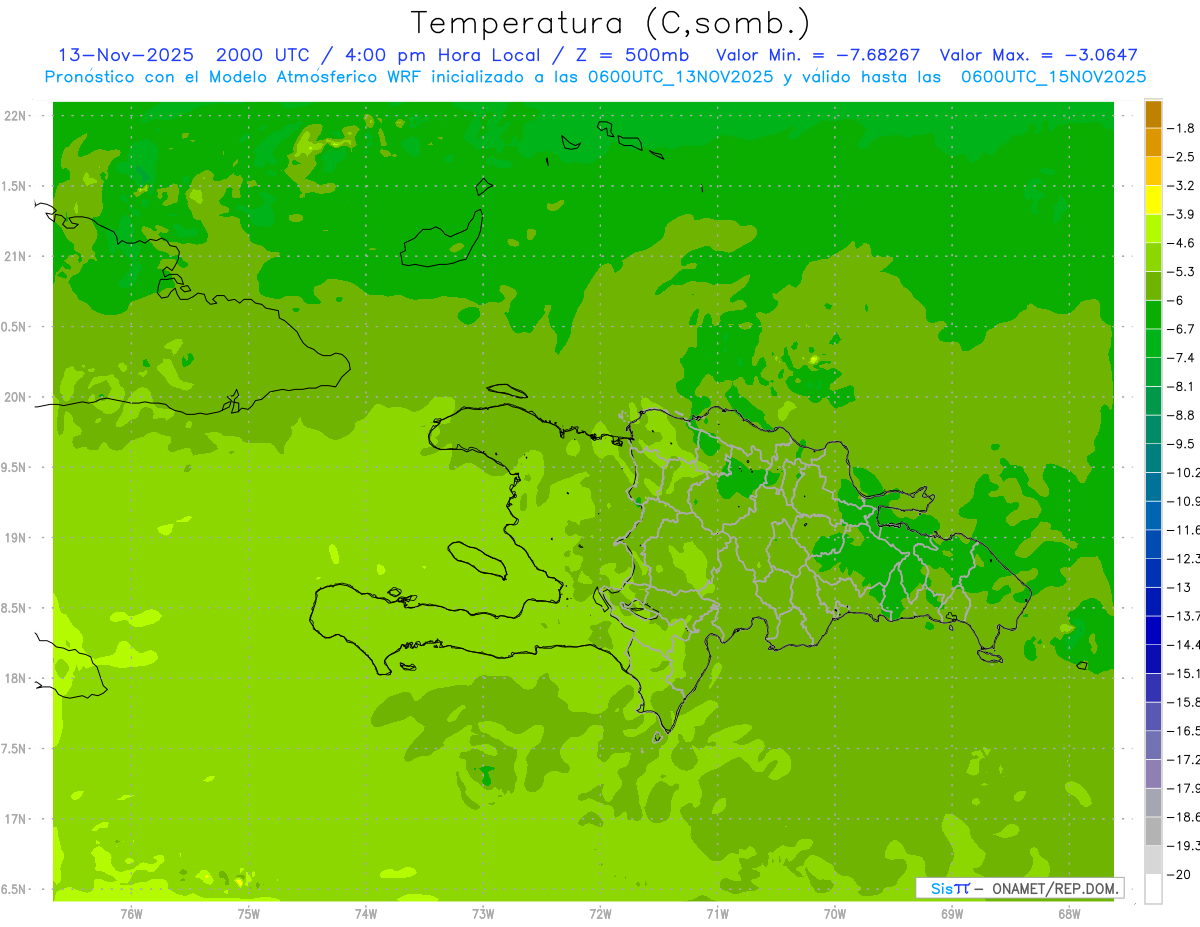Click the "Valor Max. = -3.0647" readout
This screenshot has width=1200, height=927.
1039,55
